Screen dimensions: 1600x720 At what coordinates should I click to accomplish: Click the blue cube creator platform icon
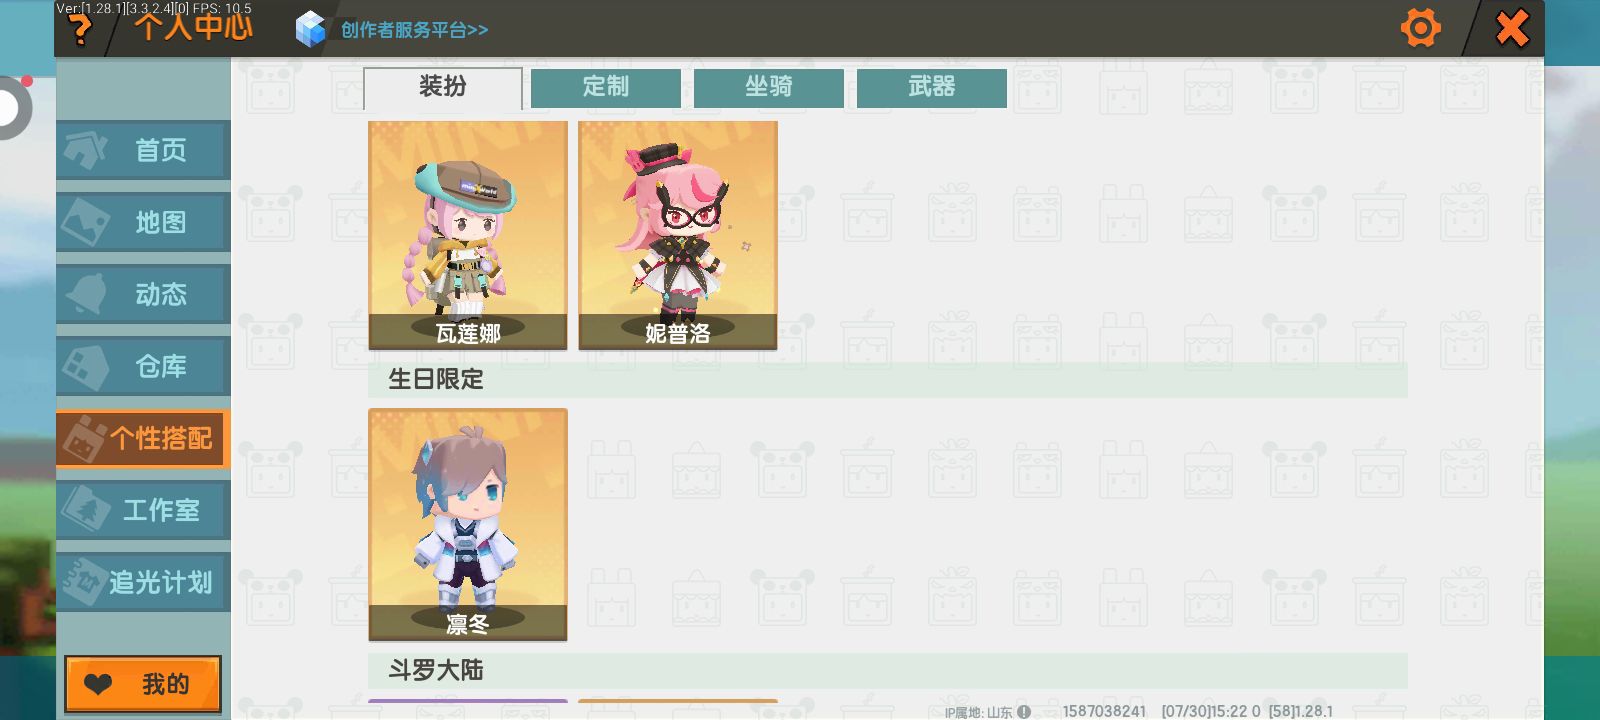[311, 29]
